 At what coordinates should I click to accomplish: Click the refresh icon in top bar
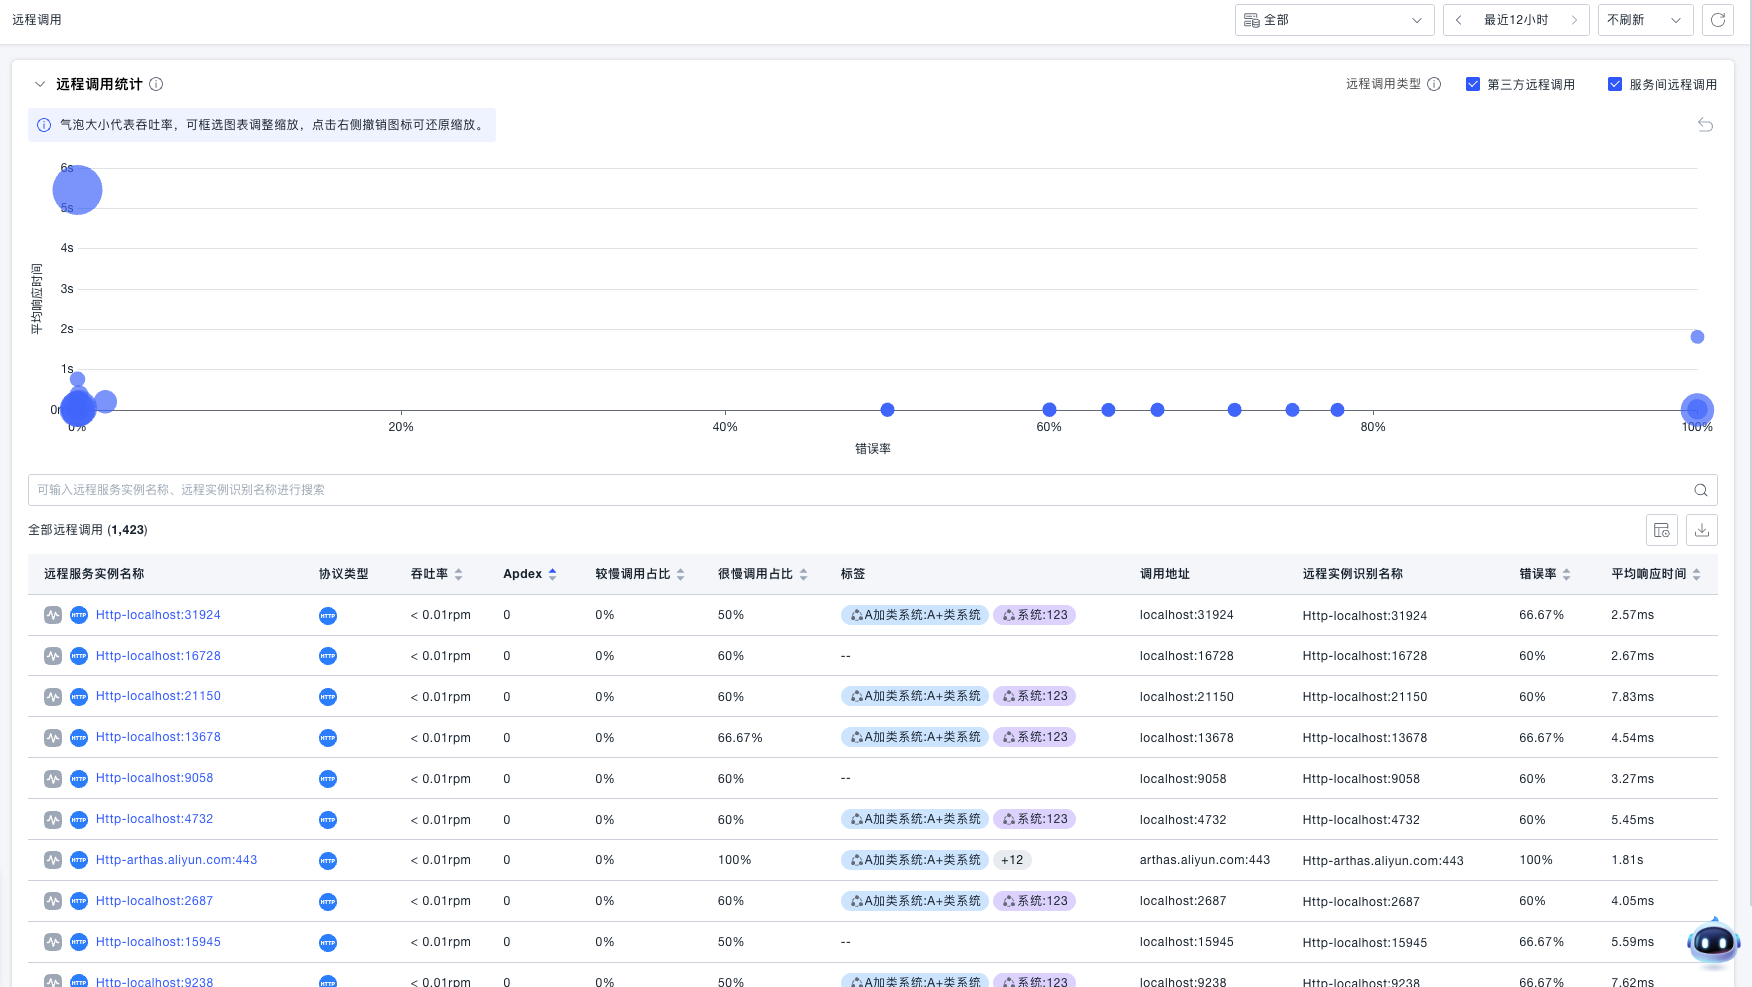[1717, 20]
